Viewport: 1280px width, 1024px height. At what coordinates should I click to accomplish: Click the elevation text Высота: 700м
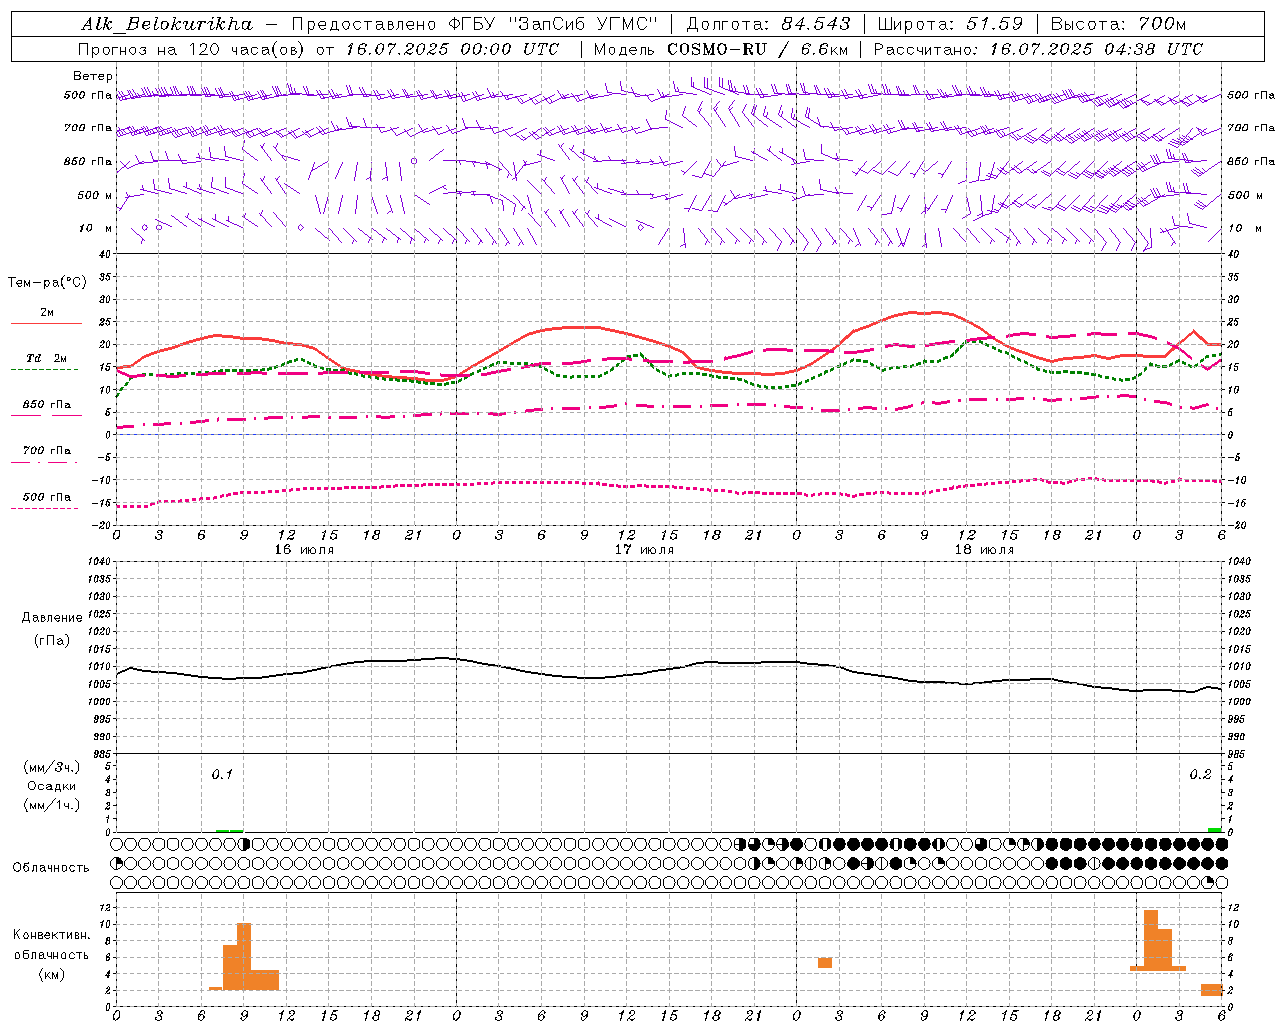coord(1118,24)
